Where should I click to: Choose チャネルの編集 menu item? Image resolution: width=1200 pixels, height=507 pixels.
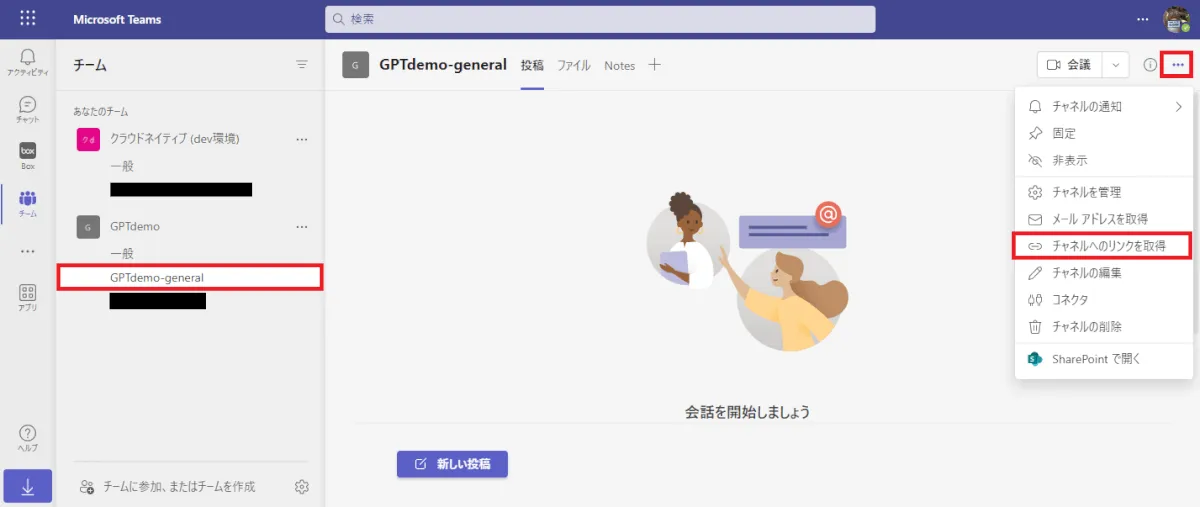1104,273
